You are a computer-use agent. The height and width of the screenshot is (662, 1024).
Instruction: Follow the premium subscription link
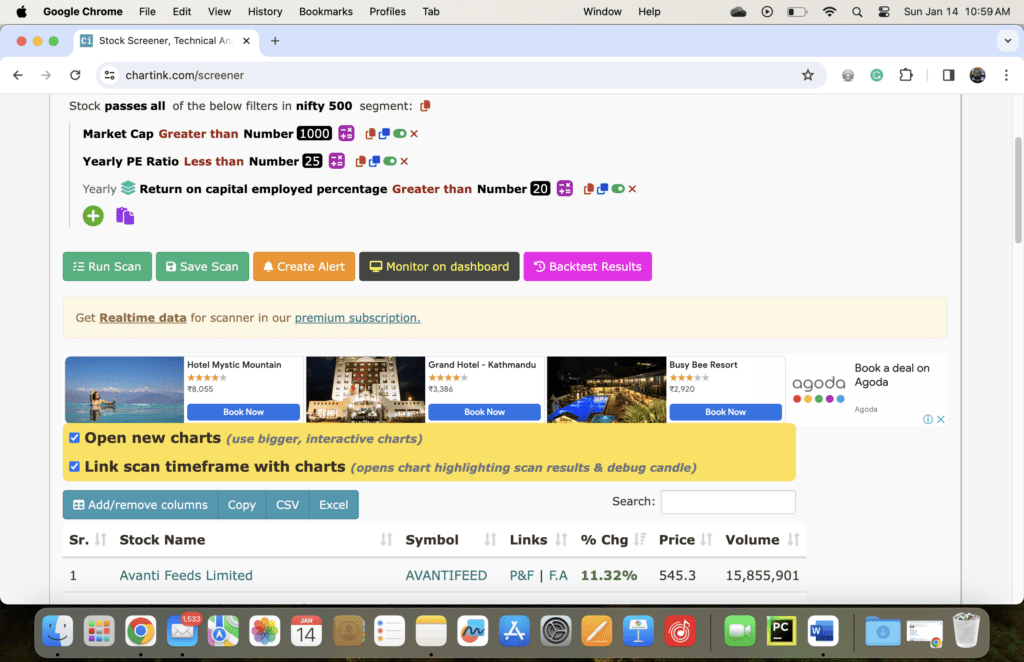(x=357, y=318)
